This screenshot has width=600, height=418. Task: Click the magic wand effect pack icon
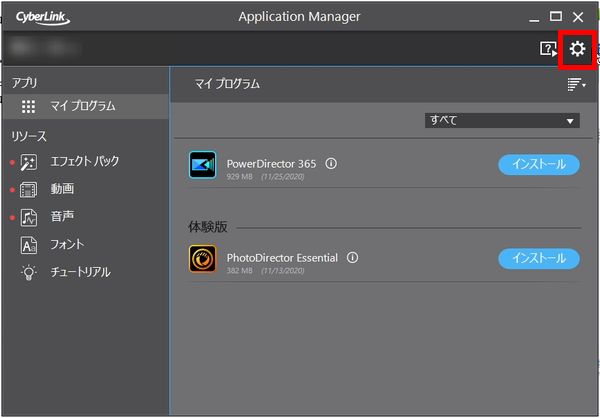[x=29, y=162]
